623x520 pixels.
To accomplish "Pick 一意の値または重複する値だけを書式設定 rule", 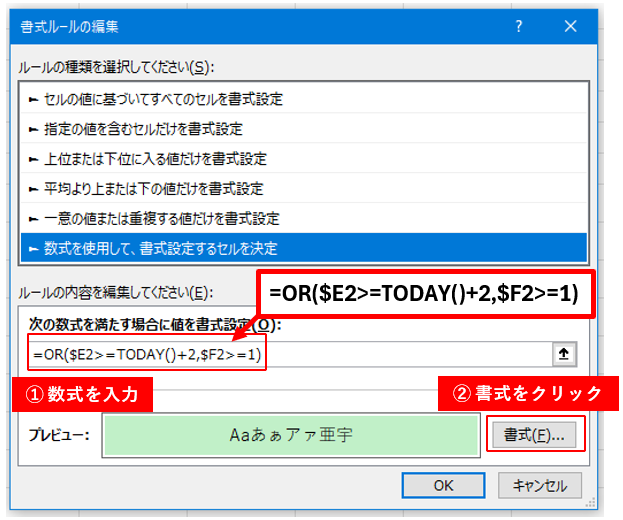I will 161,218.
